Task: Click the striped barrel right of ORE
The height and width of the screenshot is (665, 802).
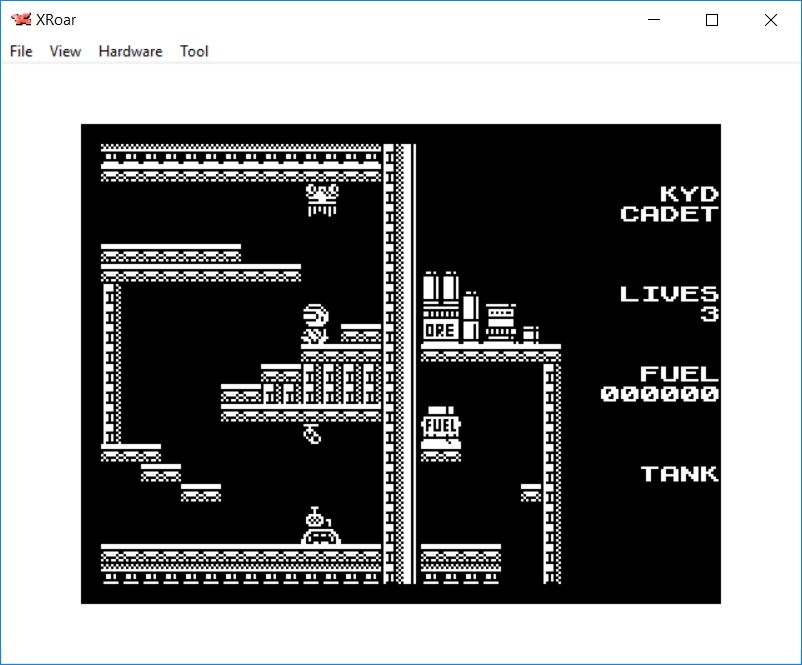Action: point(500,322)
